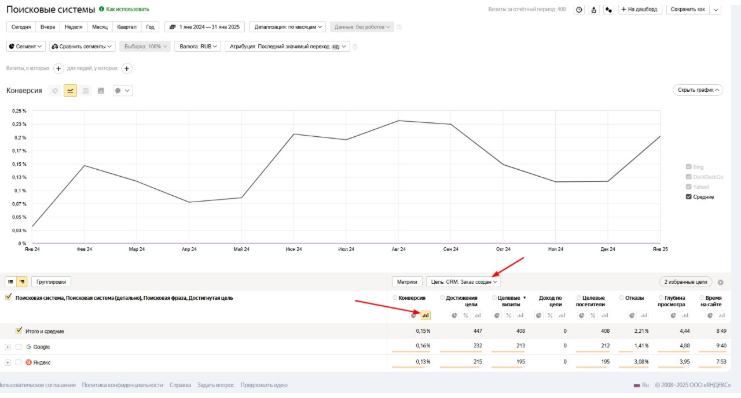Screen dimensions: 741x398
Task: Add a condition for людей, у которых
Action: click(127, 69)
